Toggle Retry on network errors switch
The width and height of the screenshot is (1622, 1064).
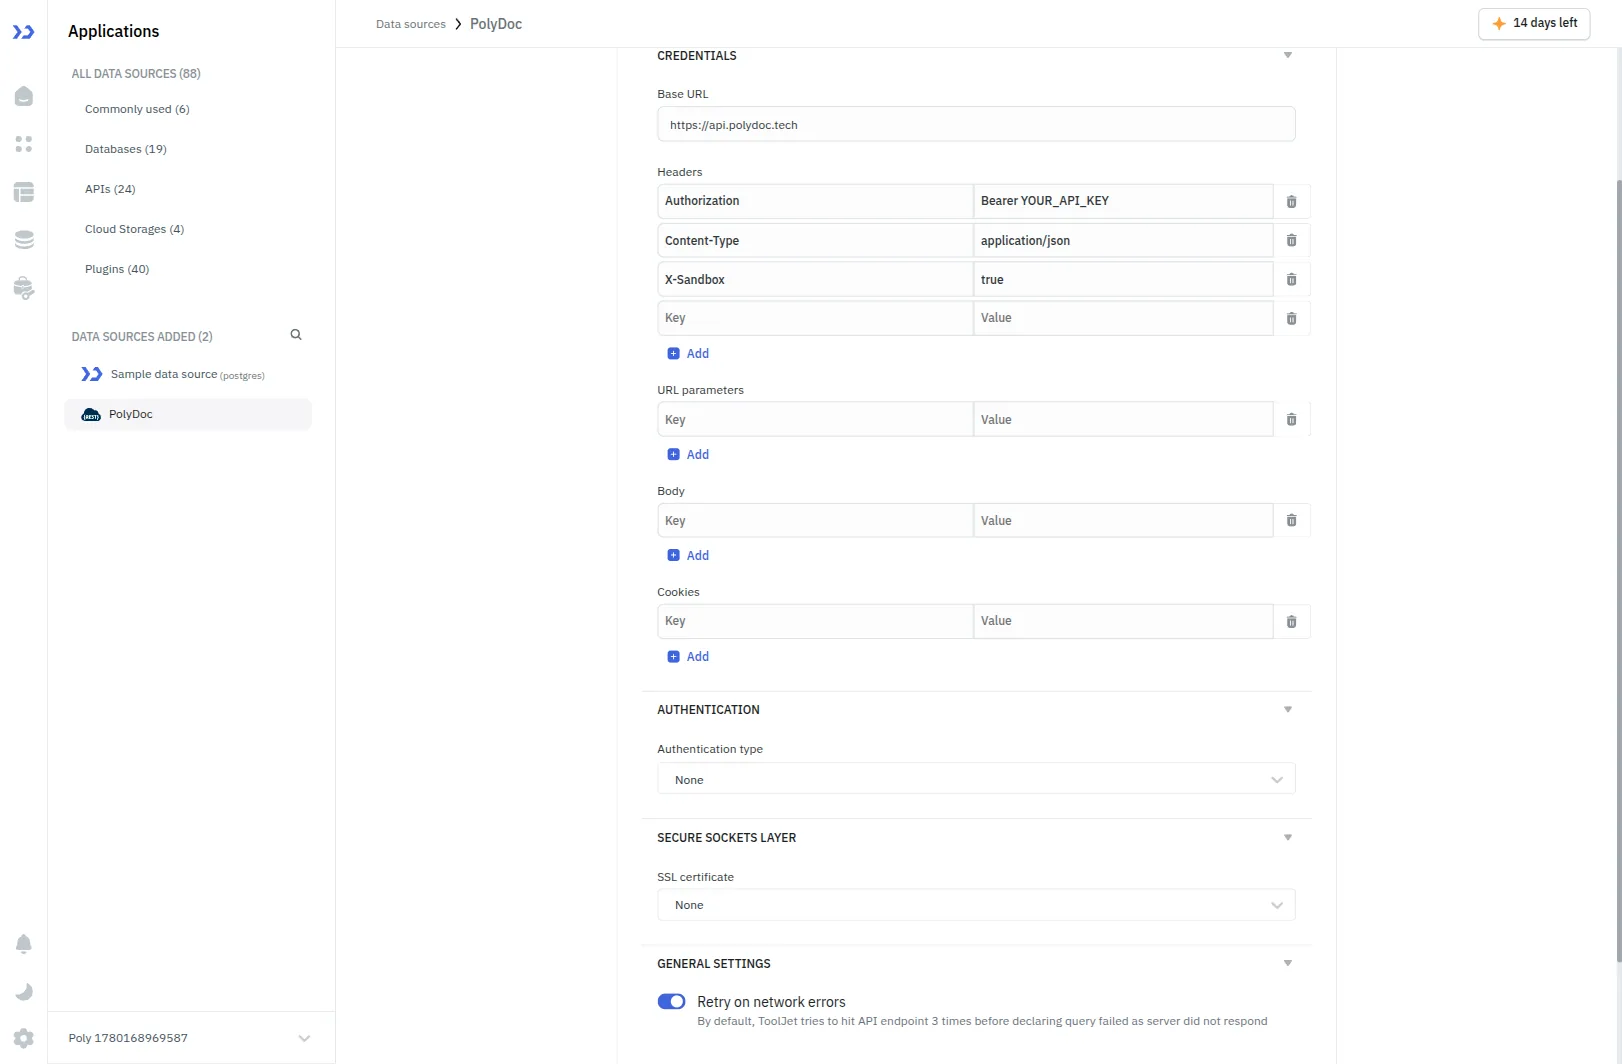[x=671, y=1002]
